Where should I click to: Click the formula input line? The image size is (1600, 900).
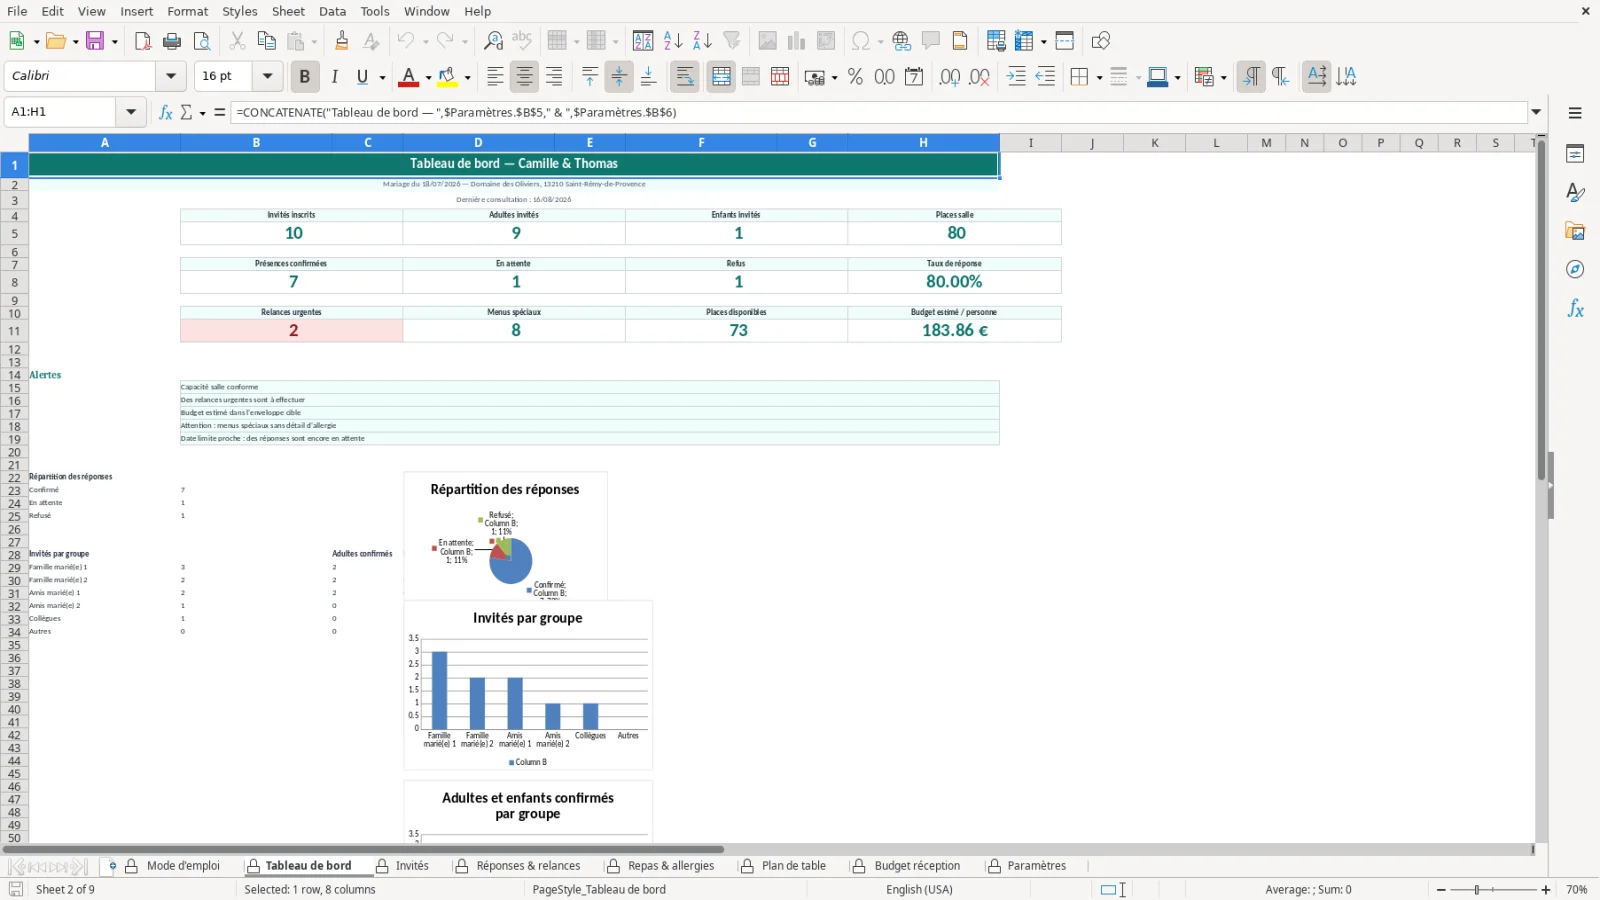pyautogui.click(x=879, y=112)
